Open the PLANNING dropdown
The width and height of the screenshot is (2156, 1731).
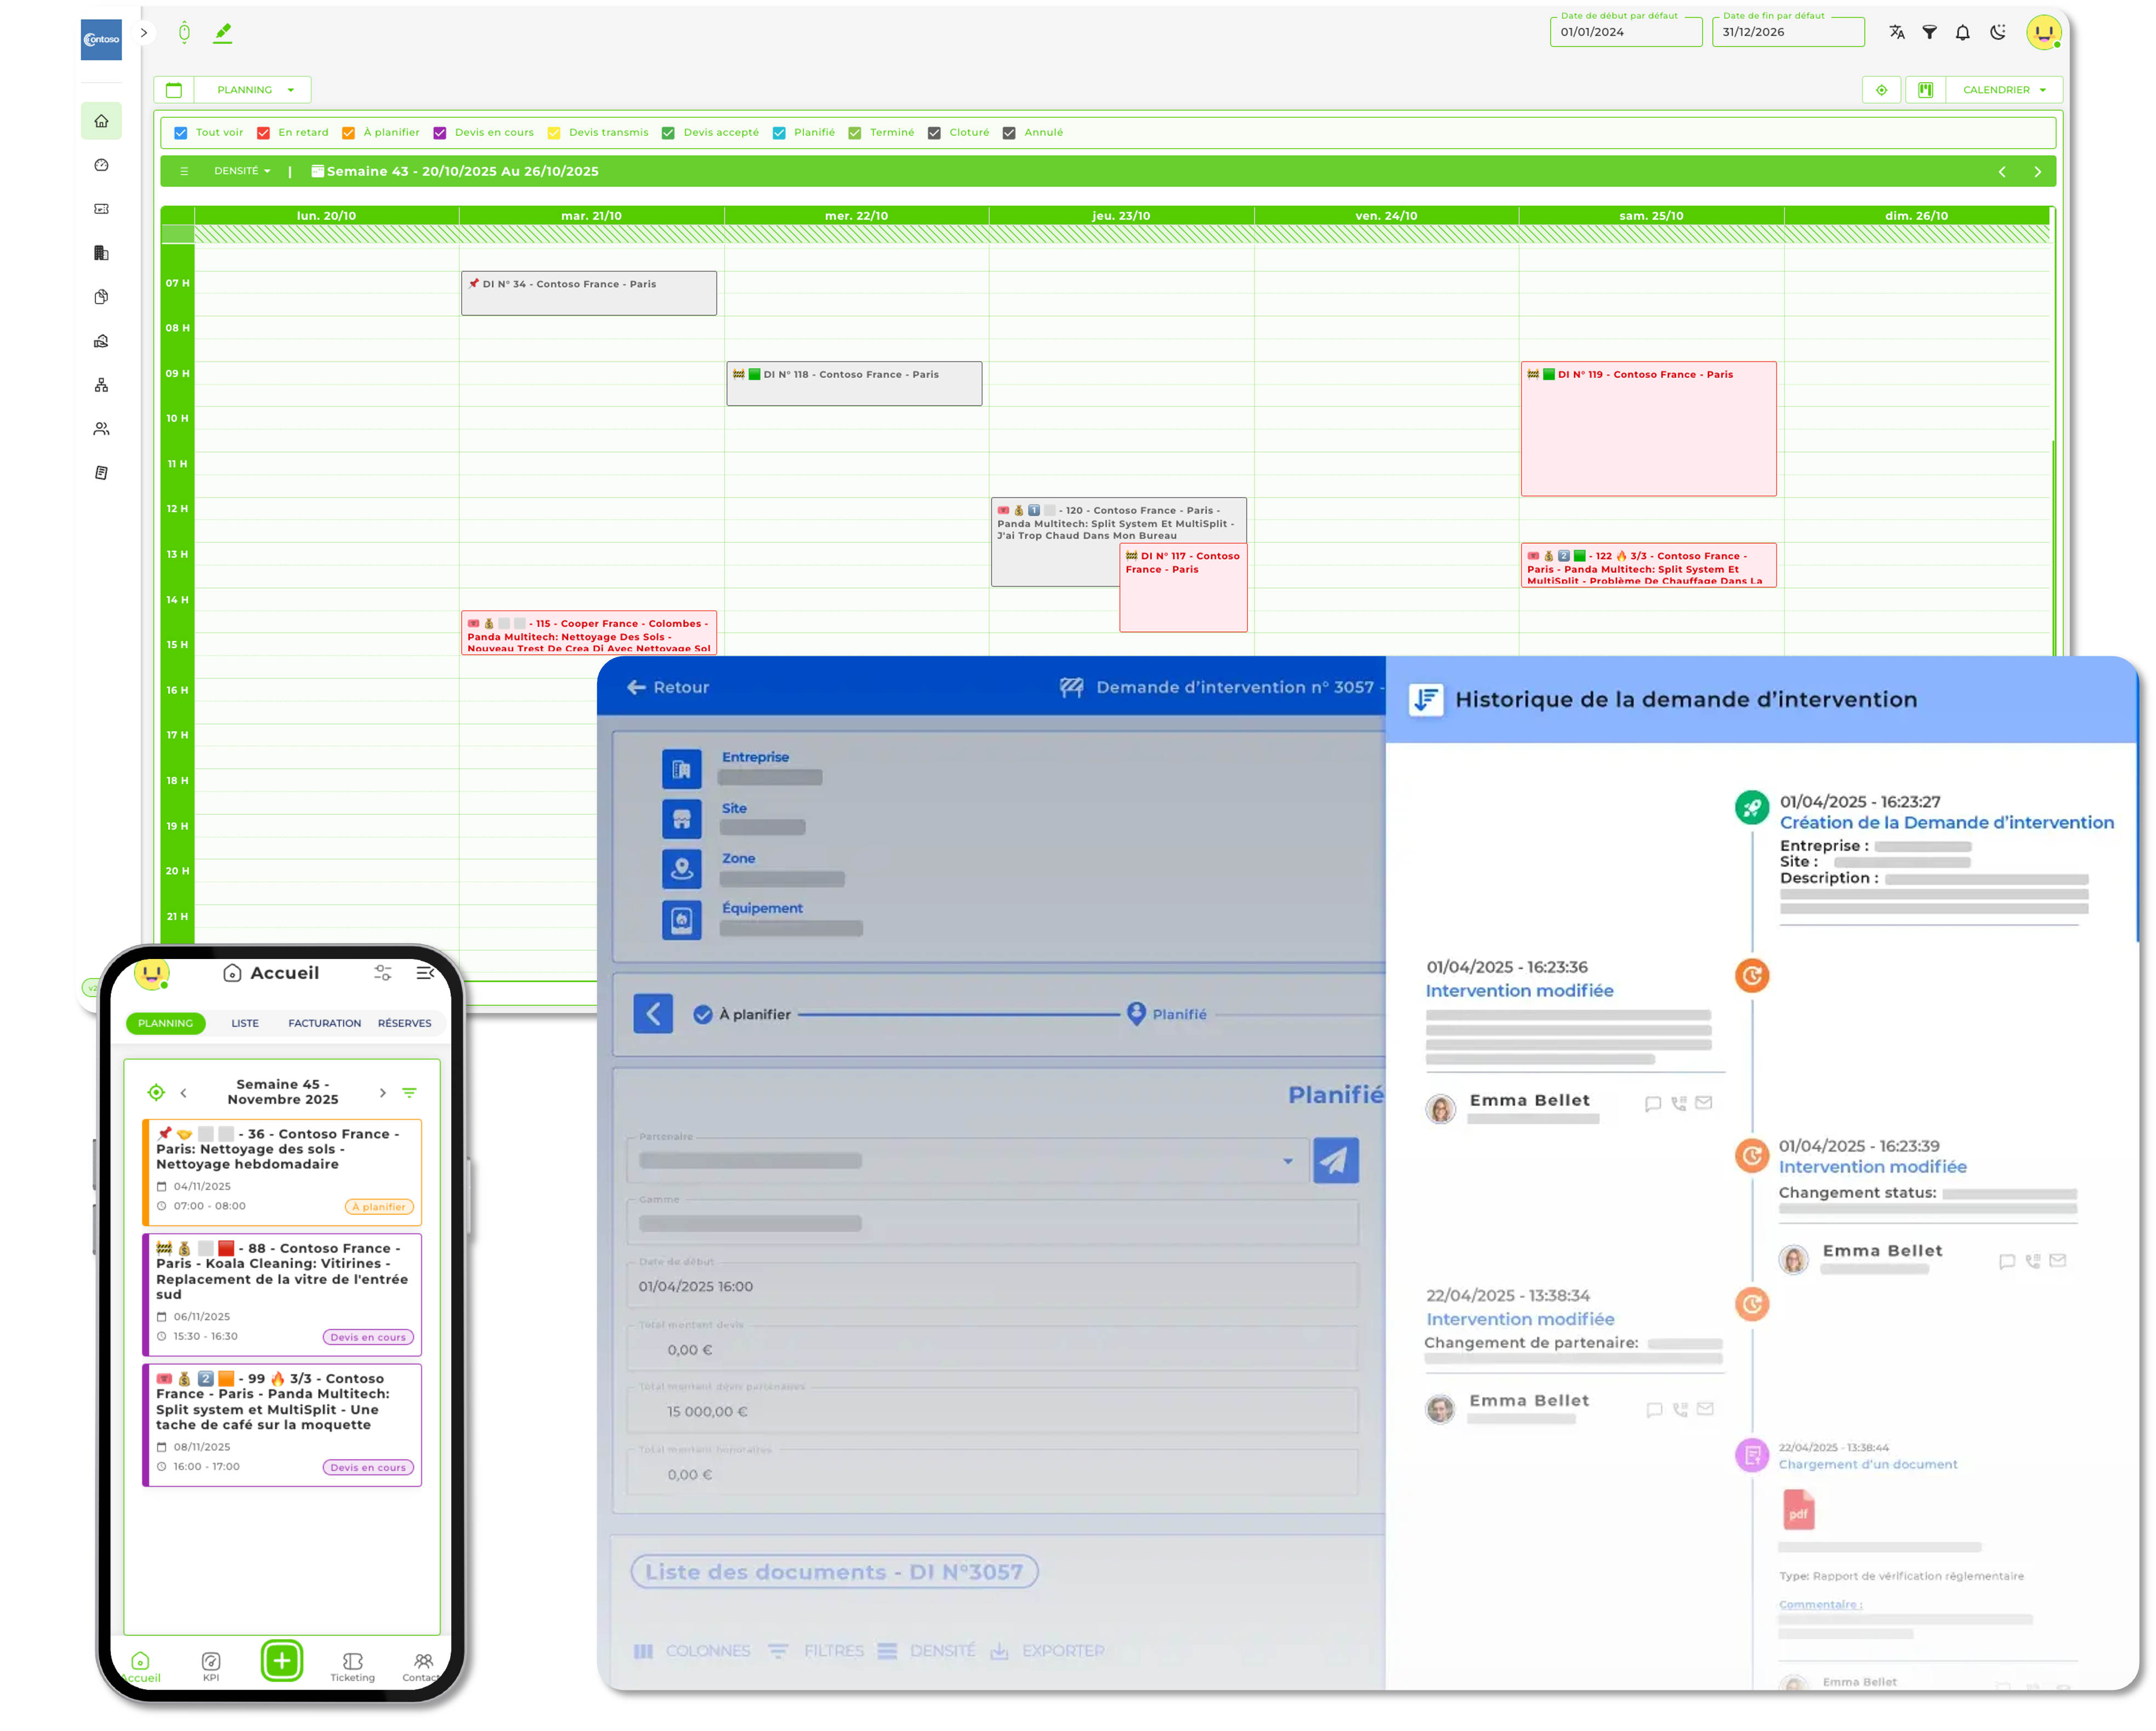[254, 90]
